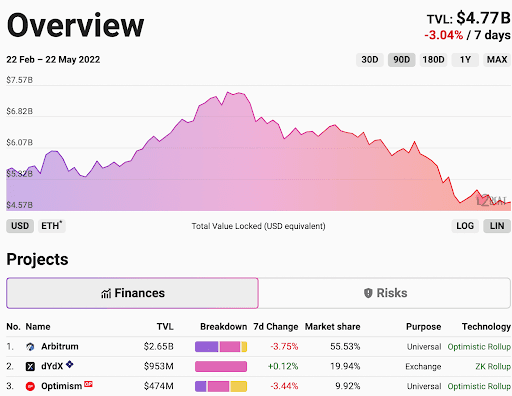Viewport: 512px width, 396px height.
Task: Click the L2BEAT watermark on chart
Action: point(491,200)
